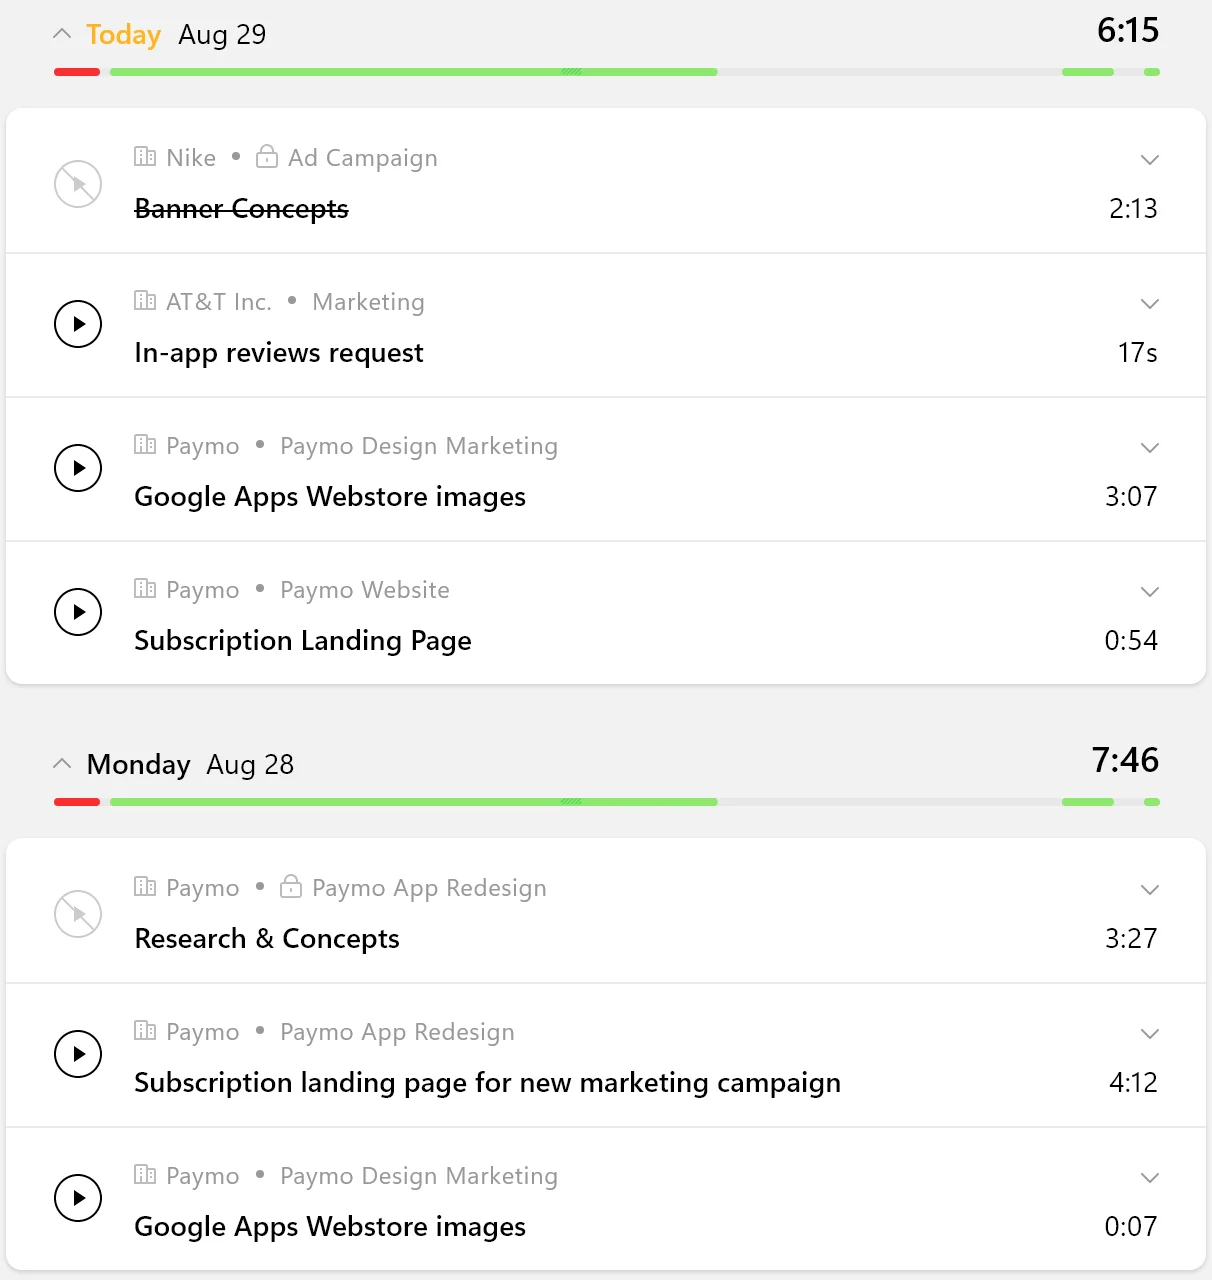Click the long green segment on Monday's timeline bar
Screen dimensions: 1212x1280
(414, 802)
